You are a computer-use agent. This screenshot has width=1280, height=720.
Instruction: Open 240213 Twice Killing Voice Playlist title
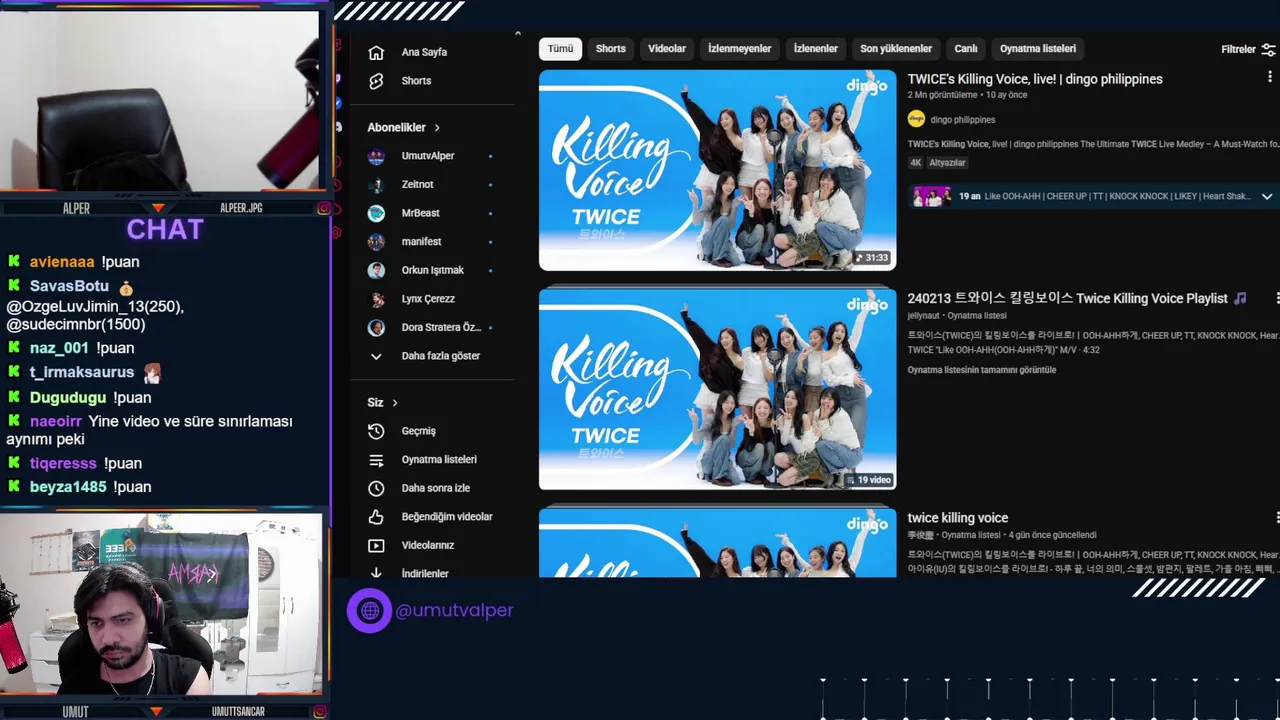[x=1077, y=298]
